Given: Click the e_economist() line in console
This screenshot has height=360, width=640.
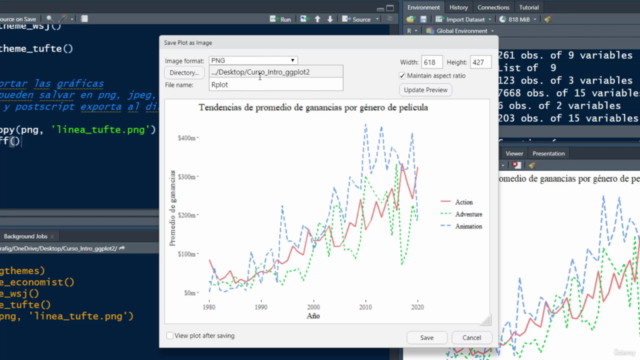Looking at the screenshot, I should click(37, 282).
